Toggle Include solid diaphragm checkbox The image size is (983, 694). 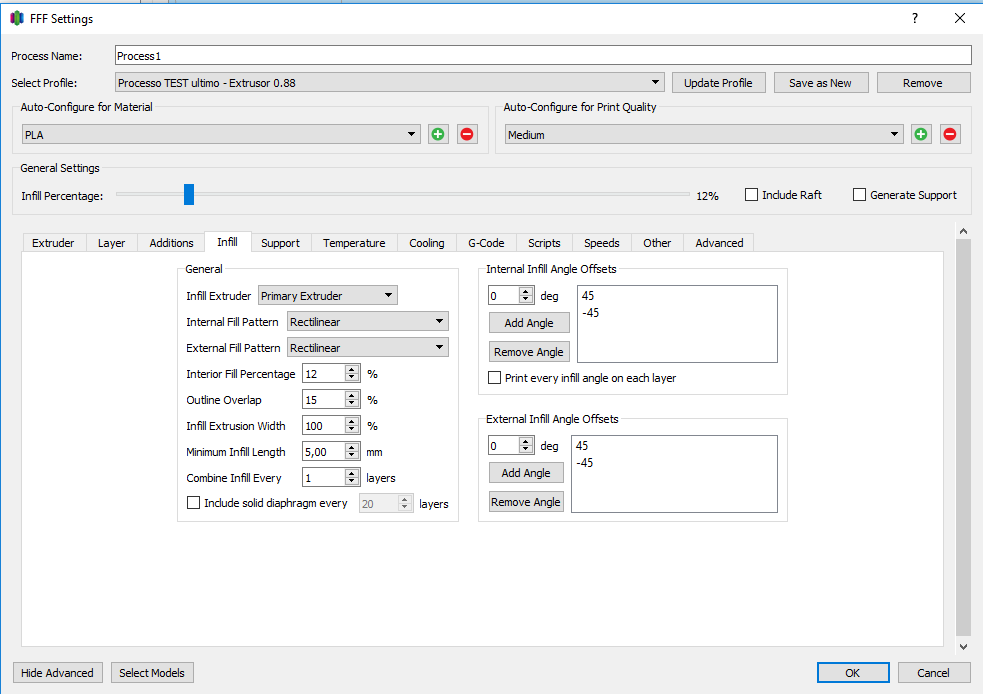point(194,503)
